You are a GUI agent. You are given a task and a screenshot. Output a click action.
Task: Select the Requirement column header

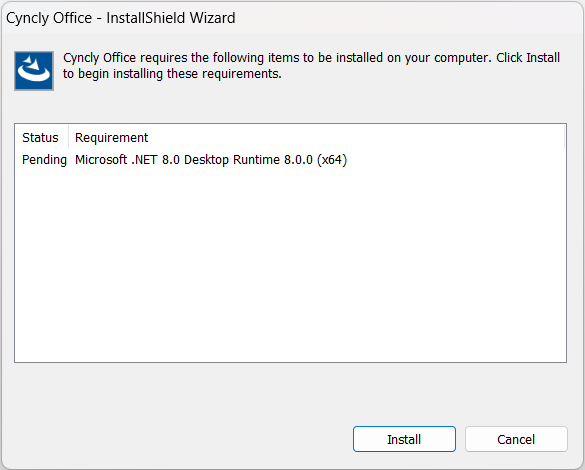317,138
